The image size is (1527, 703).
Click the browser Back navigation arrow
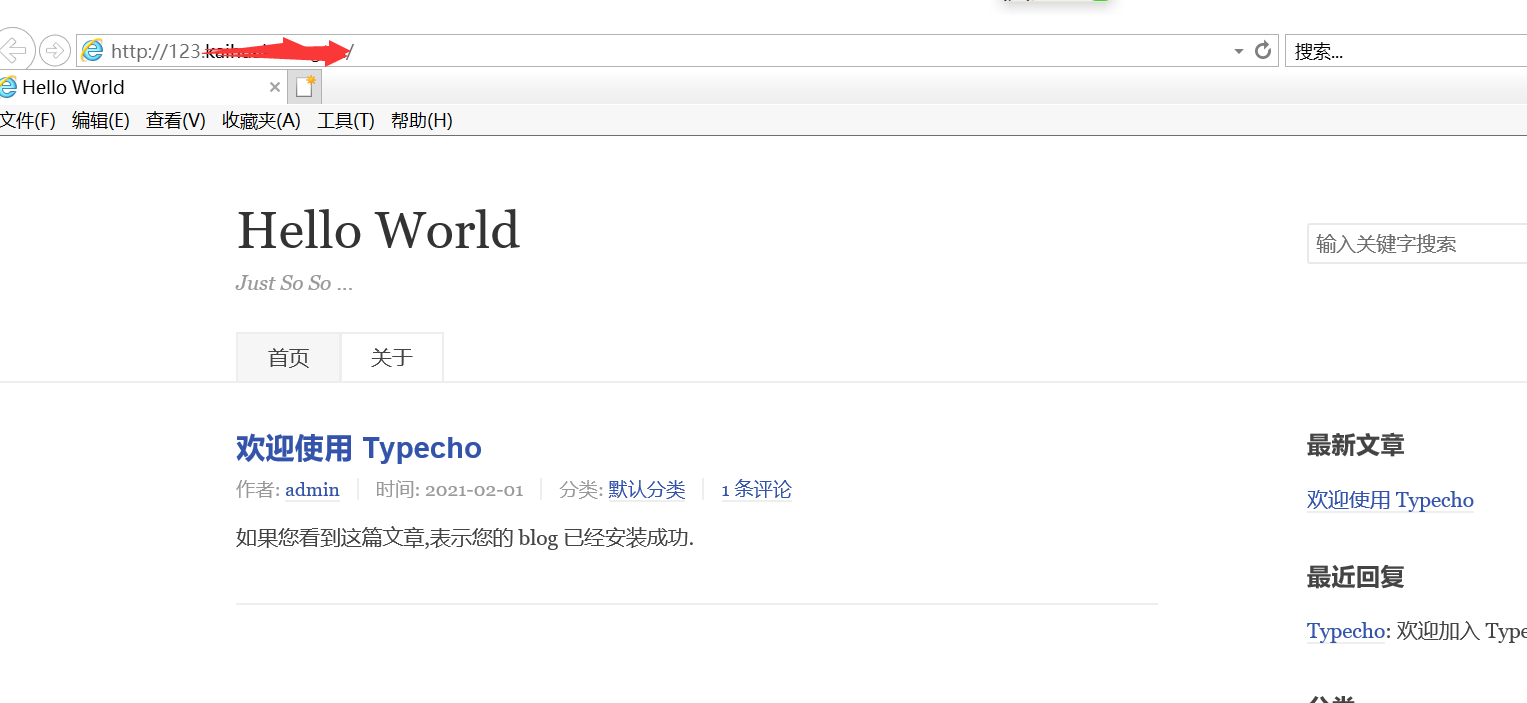16,49
